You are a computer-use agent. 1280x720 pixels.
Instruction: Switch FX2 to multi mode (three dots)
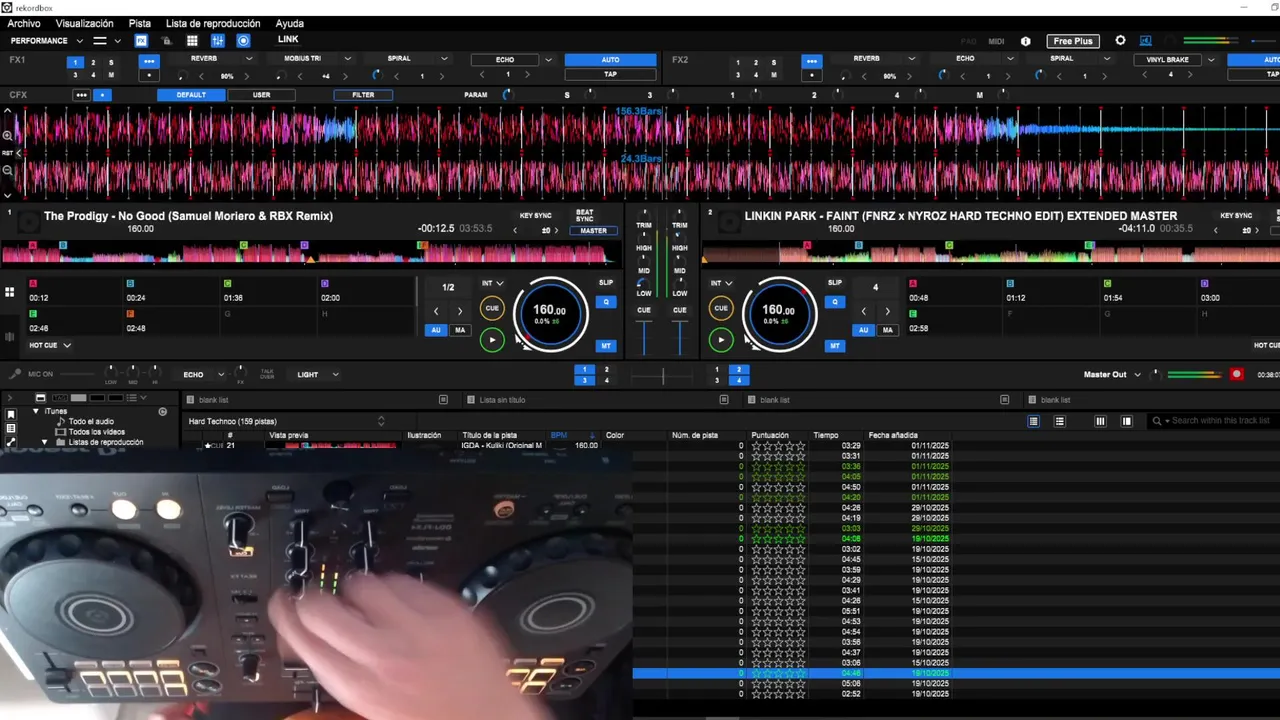point(811,62)
